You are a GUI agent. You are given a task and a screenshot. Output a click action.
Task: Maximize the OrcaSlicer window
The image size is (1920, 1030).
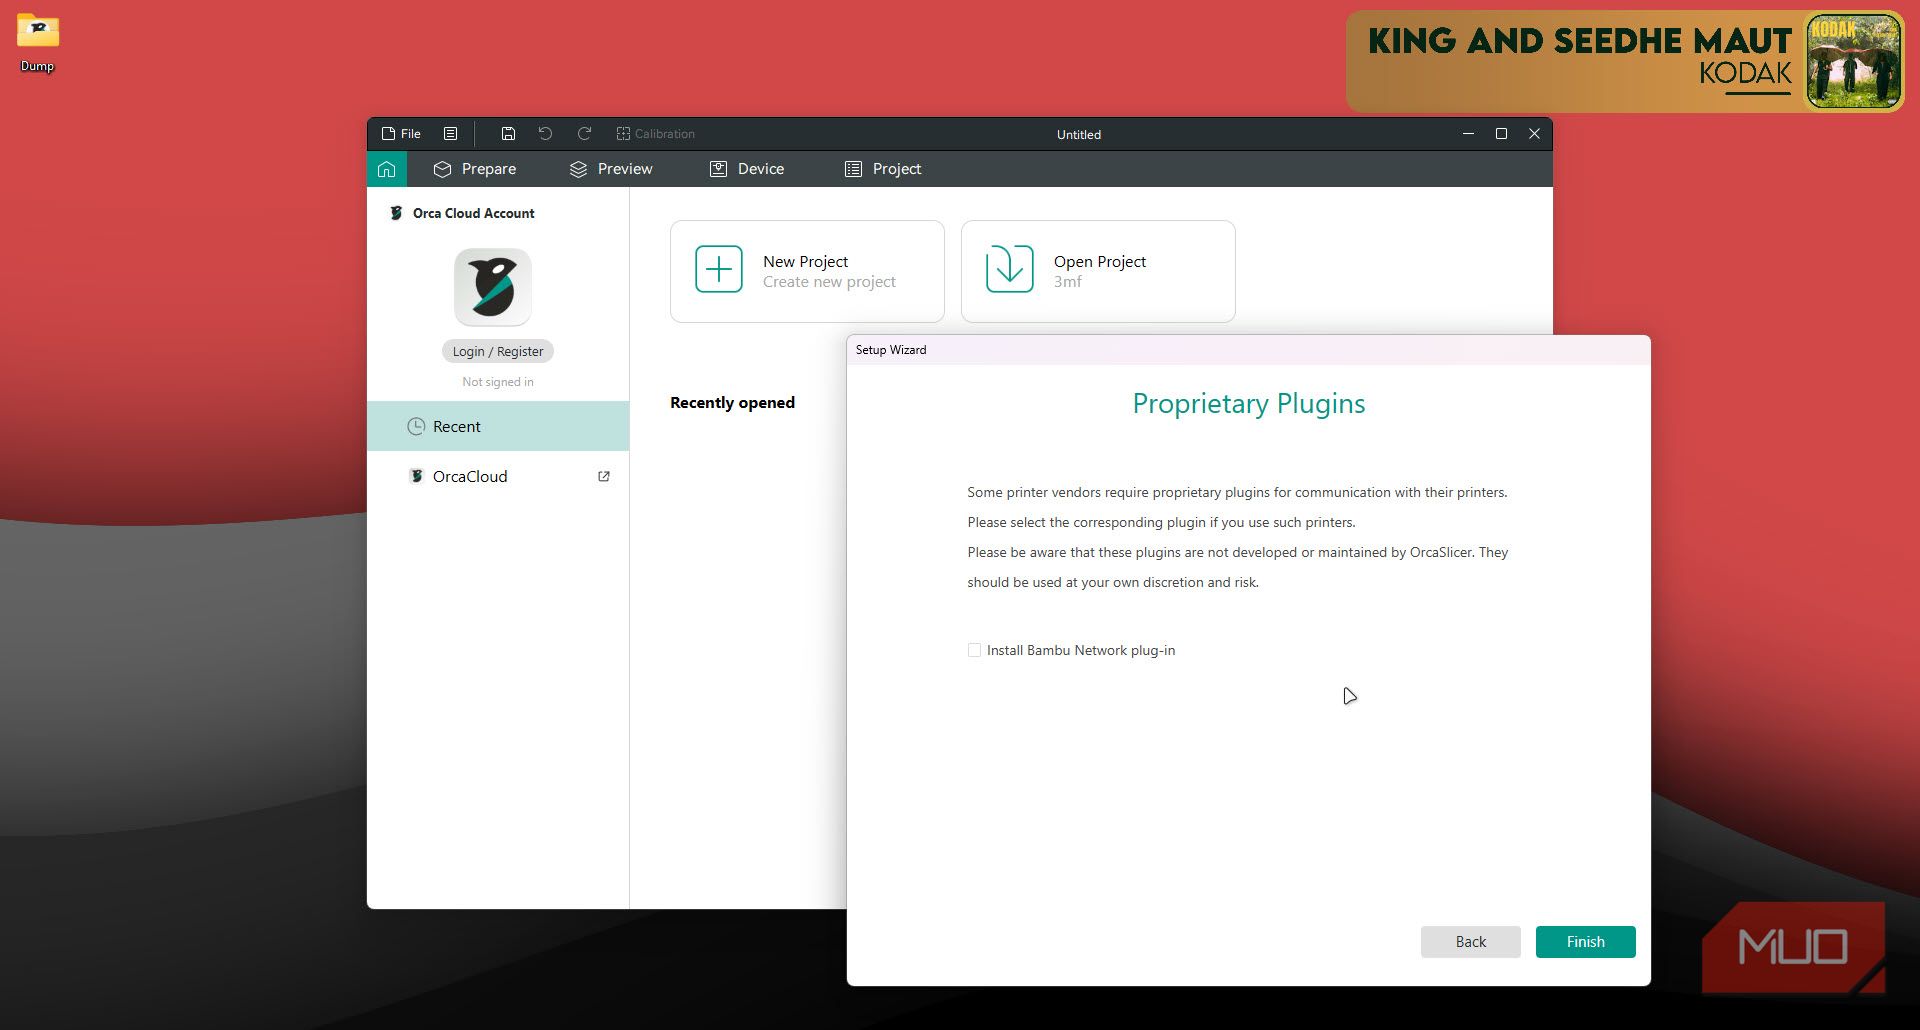(1501, 134)
